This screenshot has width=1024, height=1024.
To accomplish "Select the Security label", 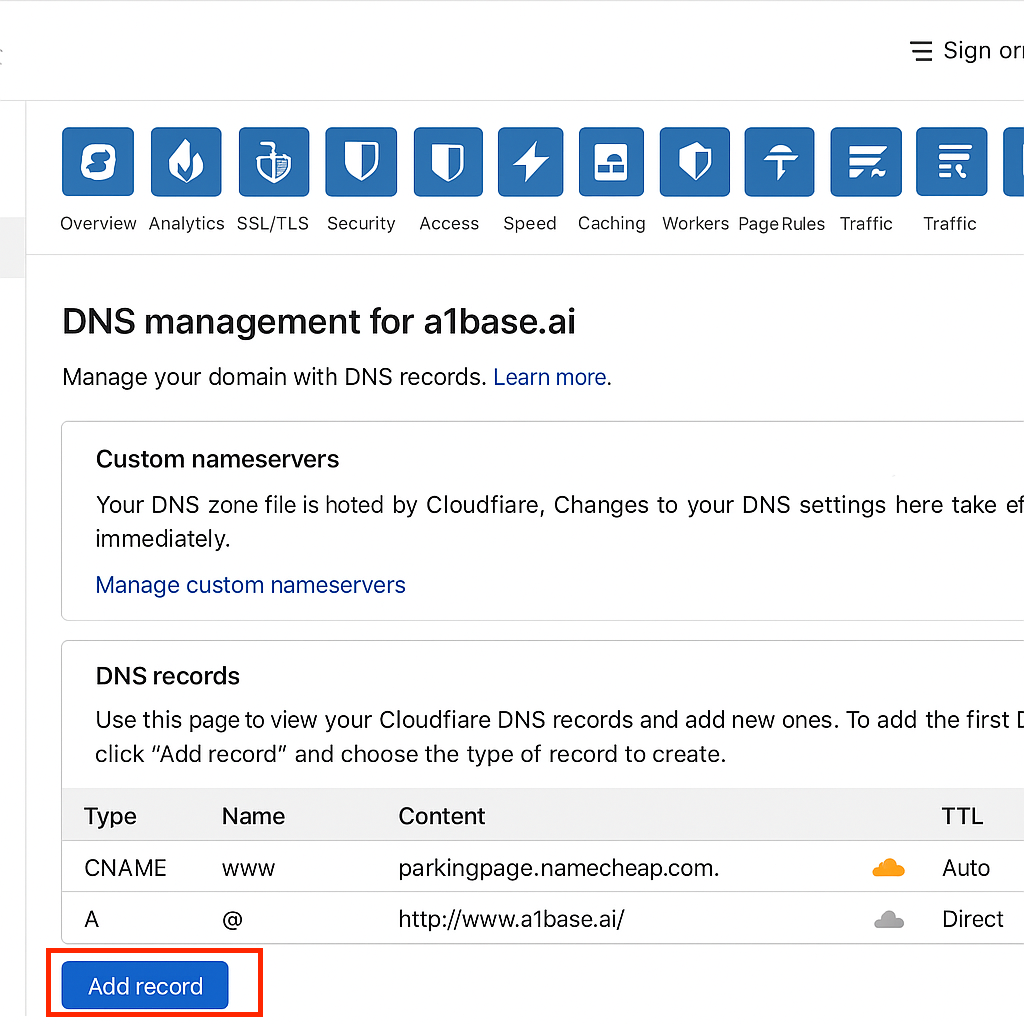I will (x=361, y=223).
